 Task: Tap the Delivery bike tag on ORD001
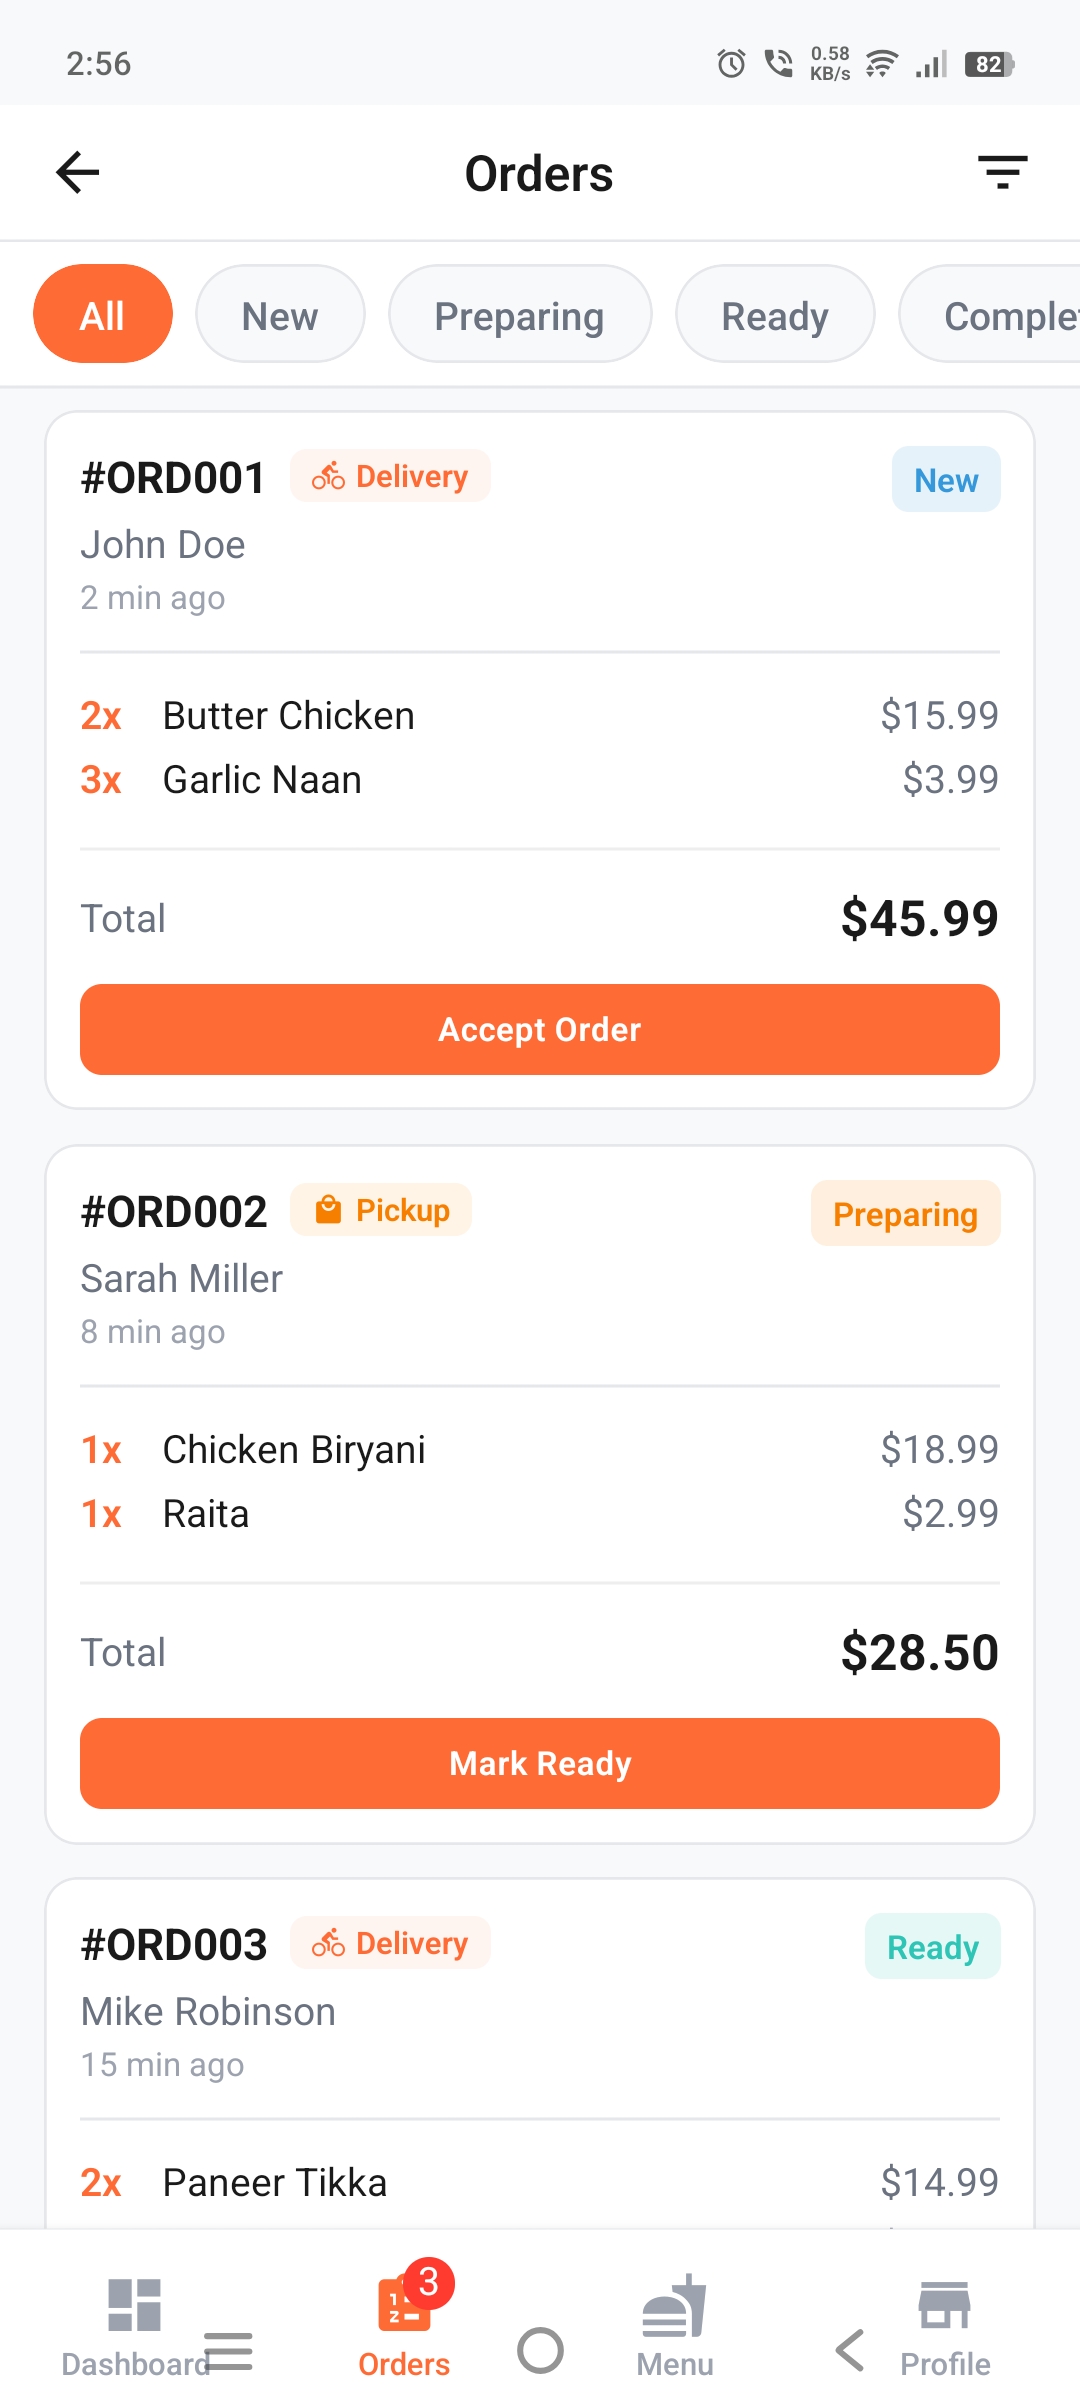click(390, 476)
